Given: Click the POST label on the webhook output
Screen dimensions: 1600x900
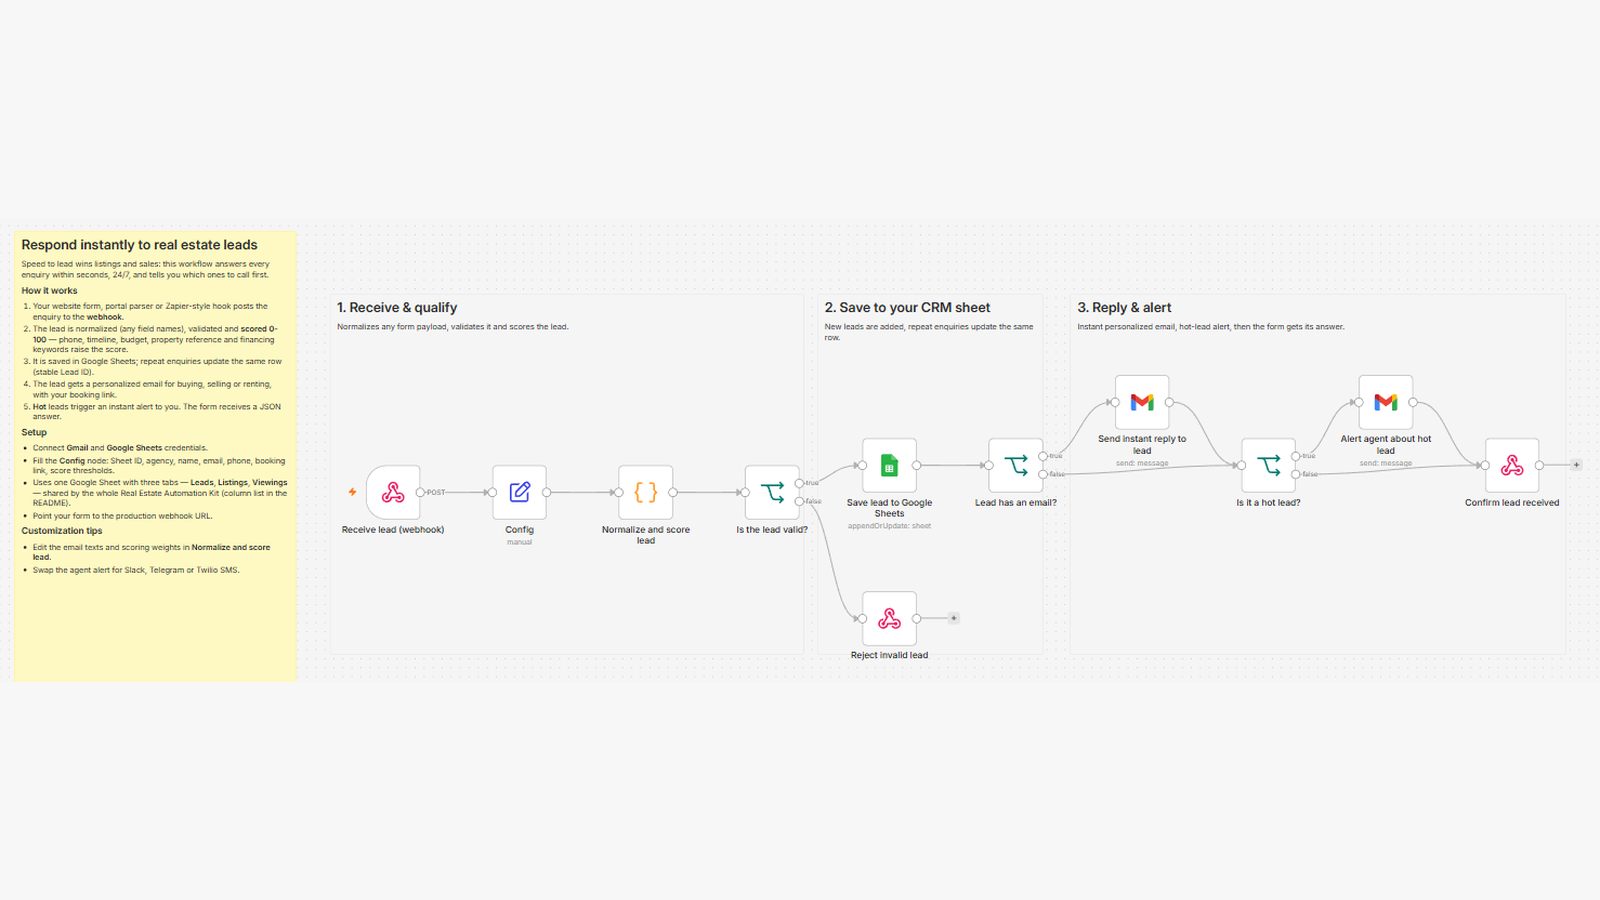Looking at the screenshot, I should coord(436,492).
